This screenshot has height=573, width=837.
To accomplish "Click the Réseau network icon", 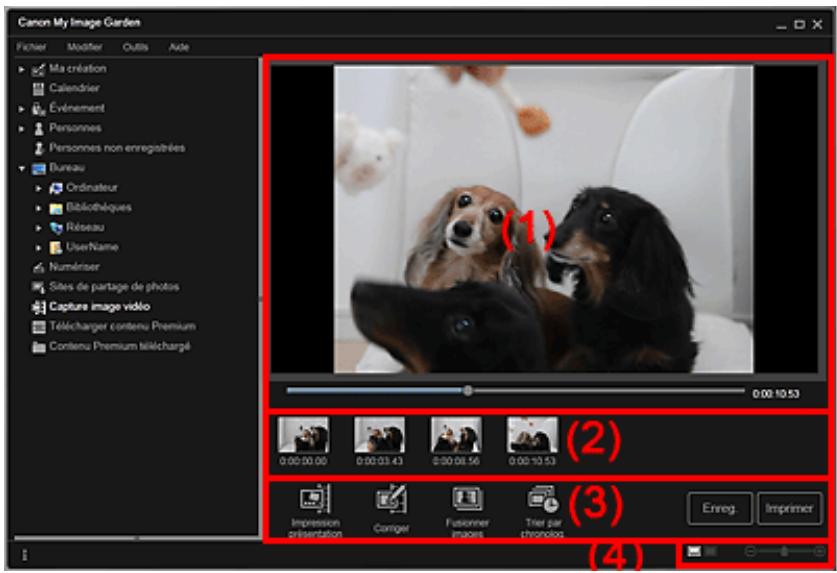I will pyautogui.click(x=56, y=228).
